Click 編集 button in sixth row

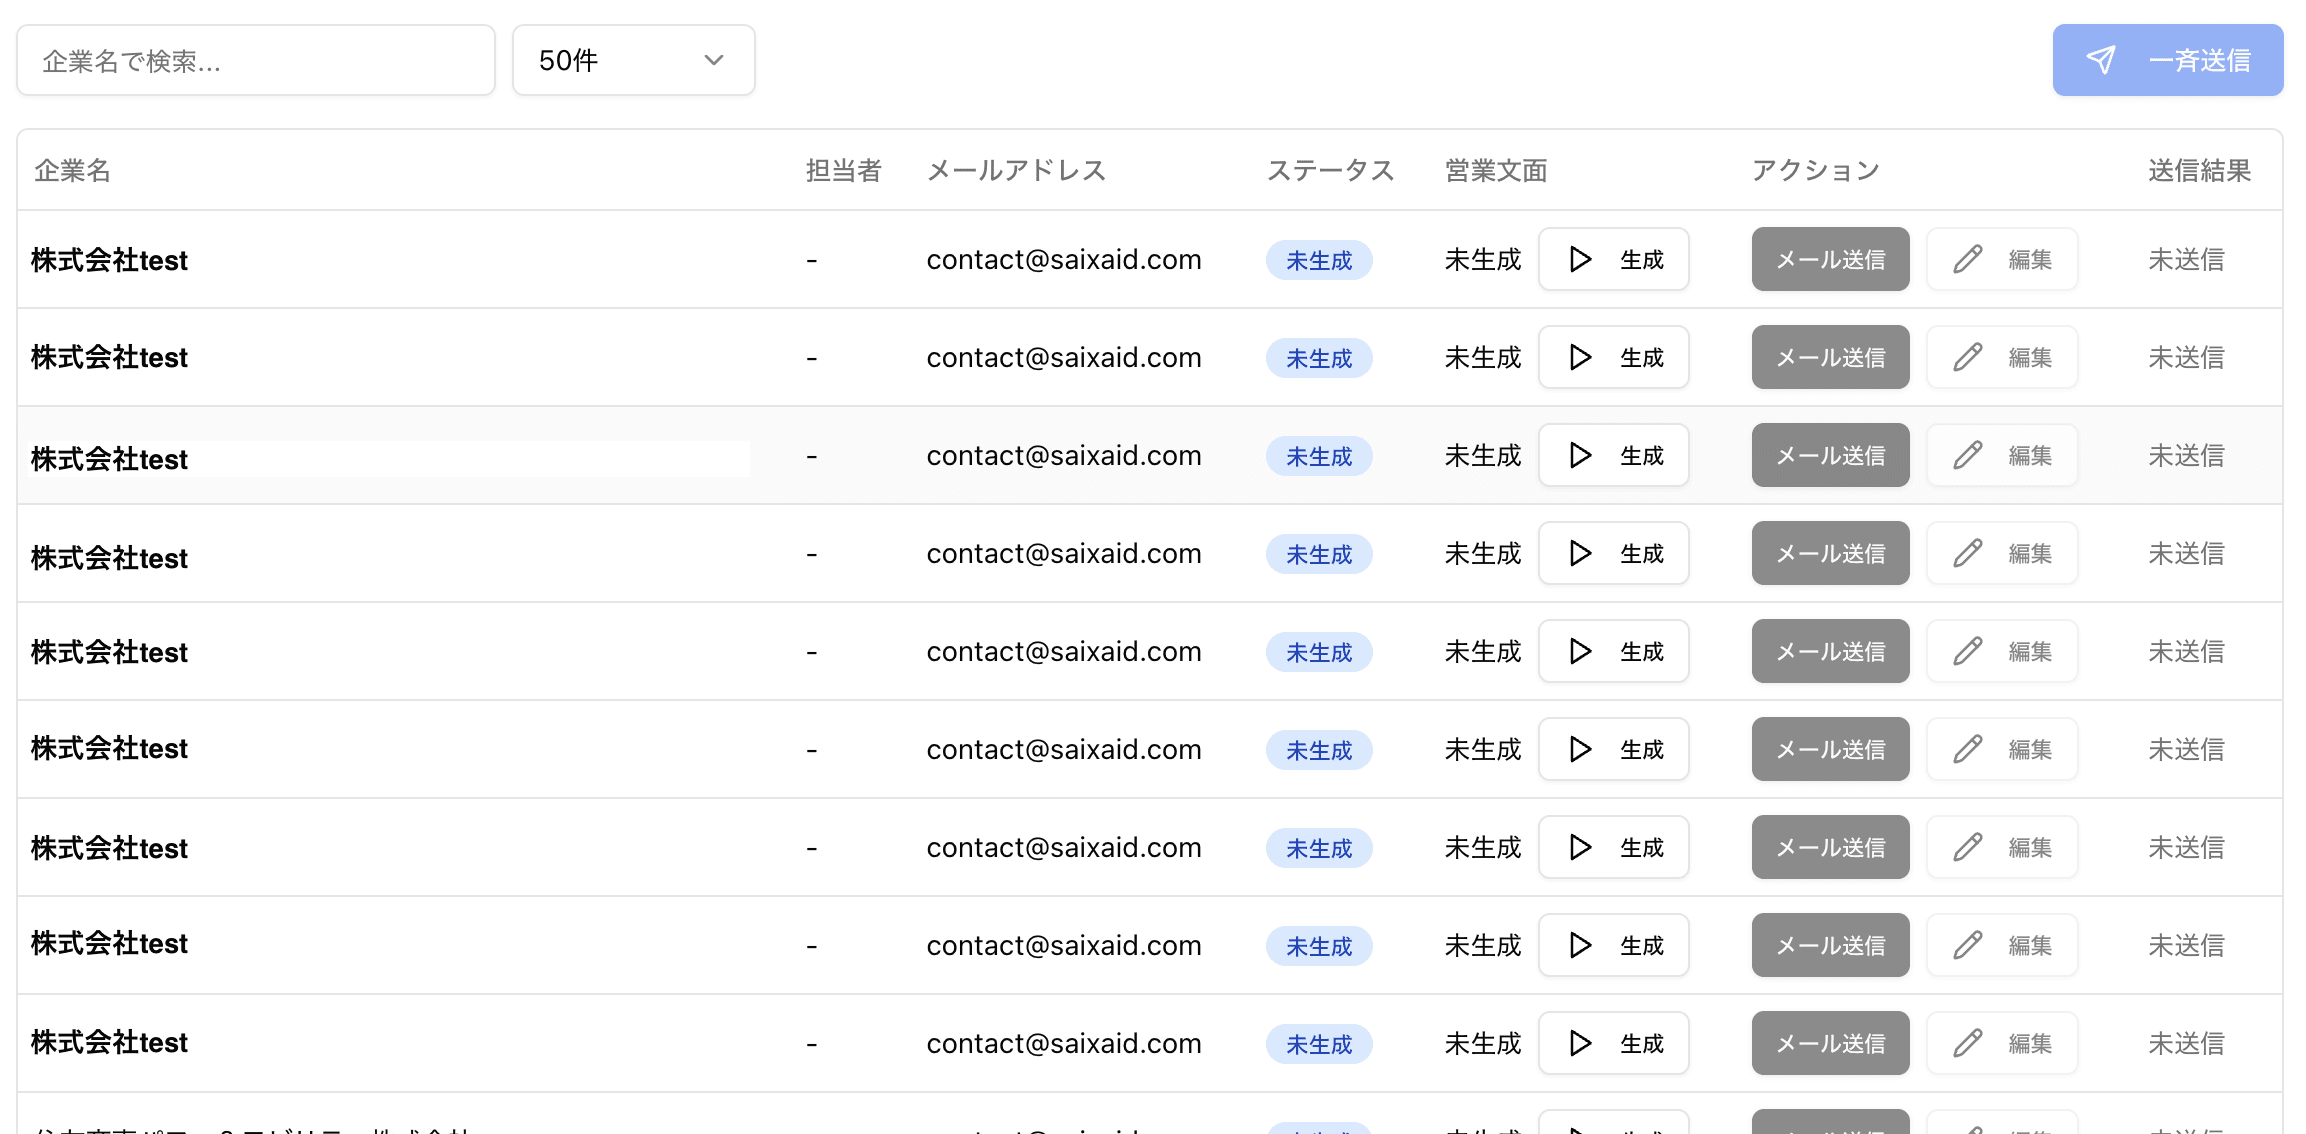pyautogui.click(x=2001, y=749)
